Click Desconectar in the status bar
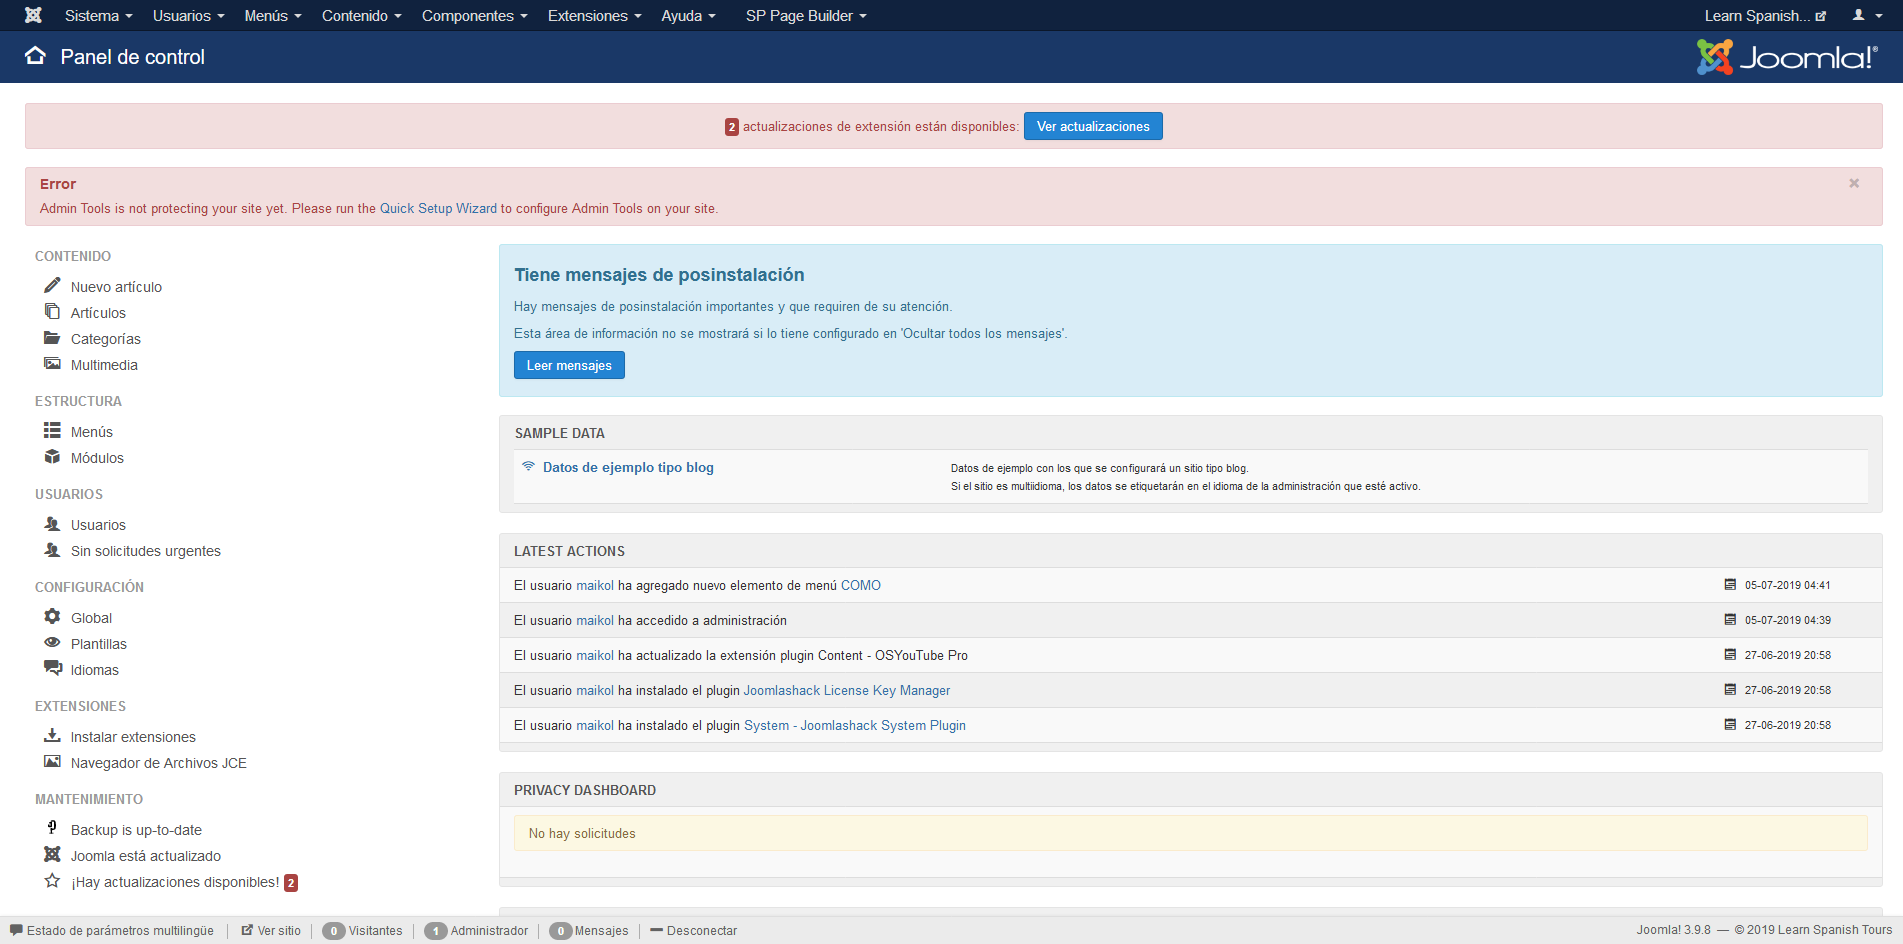 pos(701,931)
